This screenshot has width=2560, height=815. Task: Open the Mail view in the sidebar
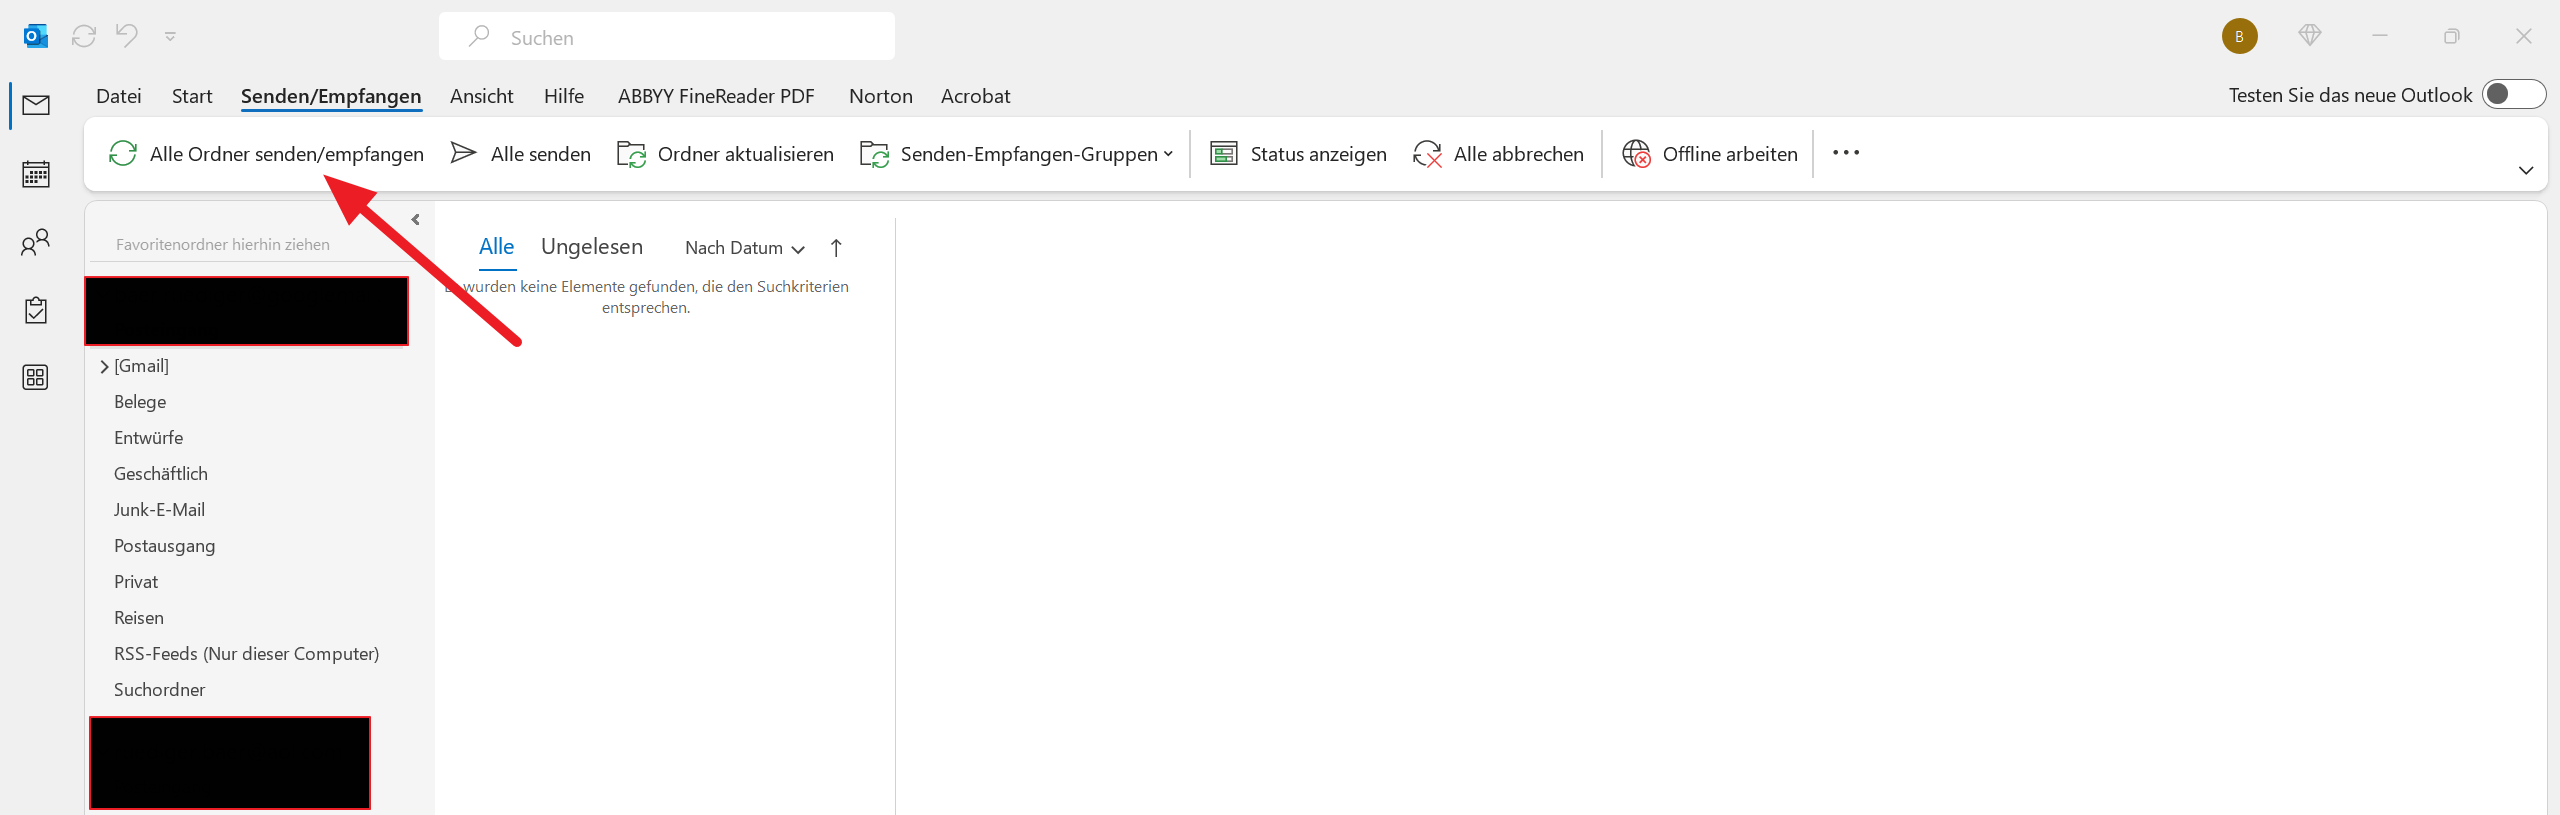(36, 105)
